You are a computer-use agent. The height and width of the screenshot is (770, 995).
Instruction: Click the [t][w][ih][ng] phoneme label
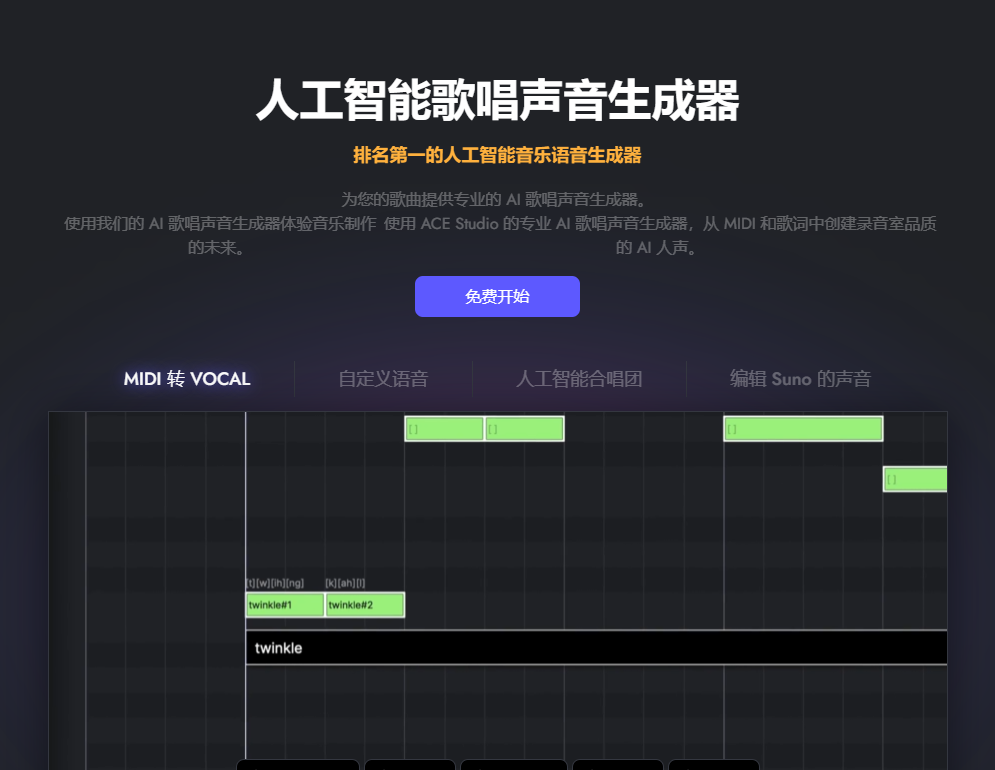coord(275,583)
